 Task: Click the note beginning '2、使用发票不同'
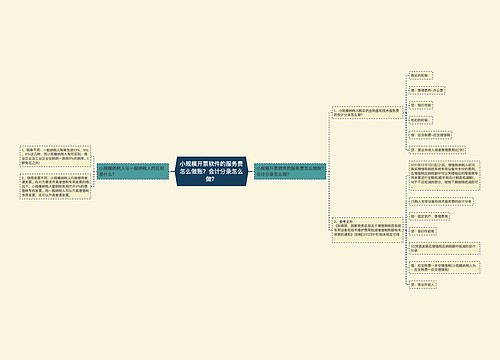(55, 186)
